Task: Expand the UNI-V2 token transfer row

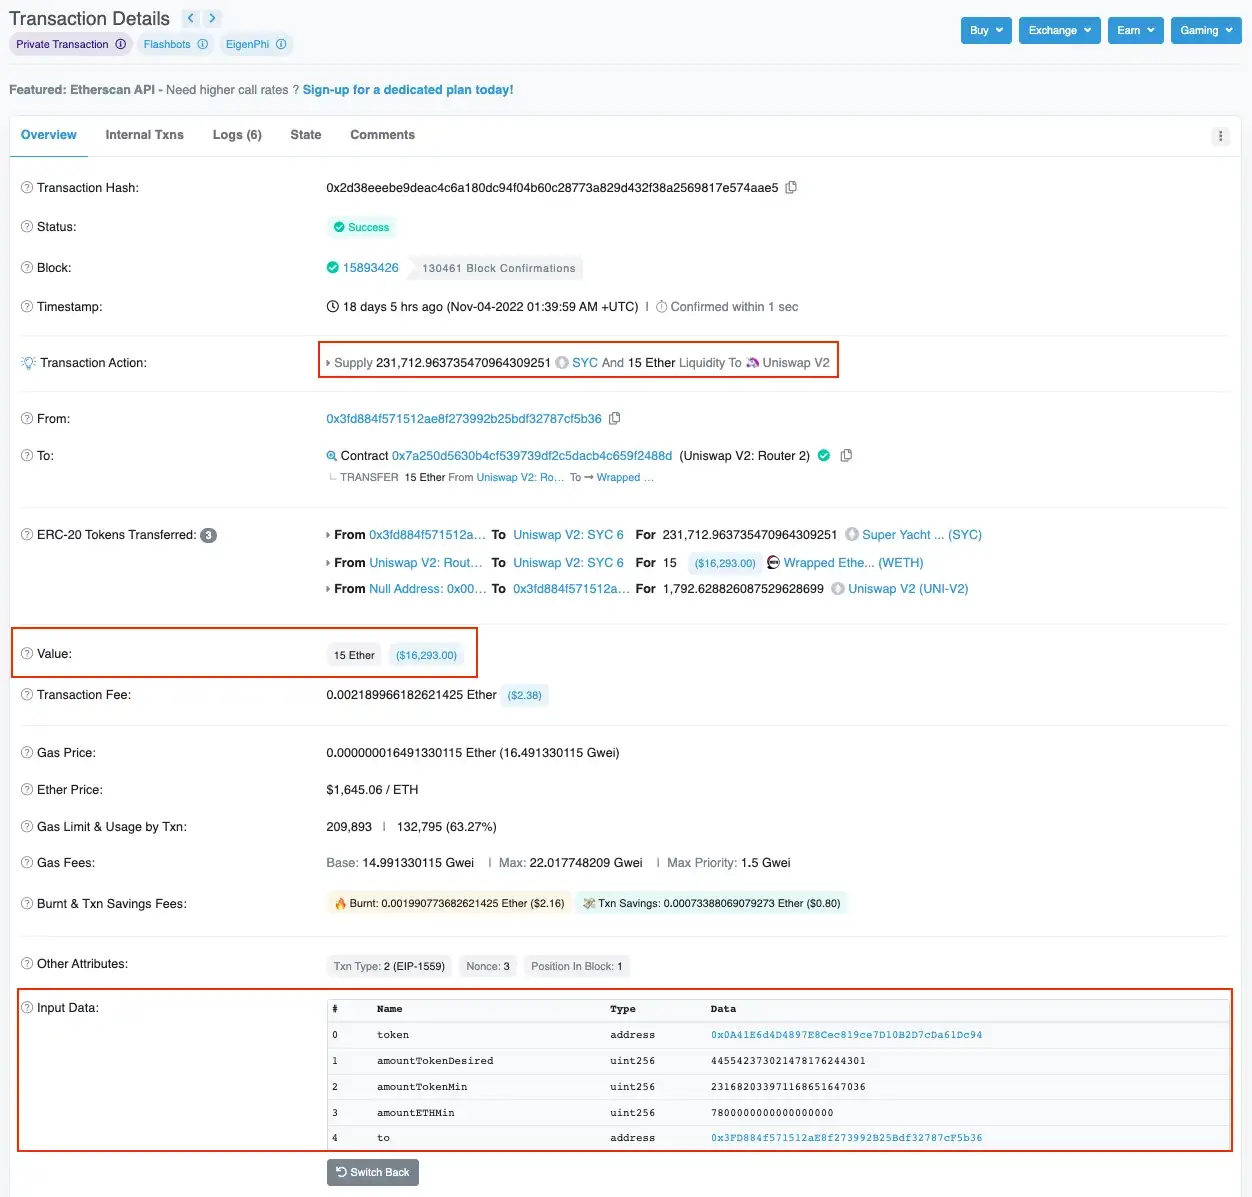Action: coord(328,589)
